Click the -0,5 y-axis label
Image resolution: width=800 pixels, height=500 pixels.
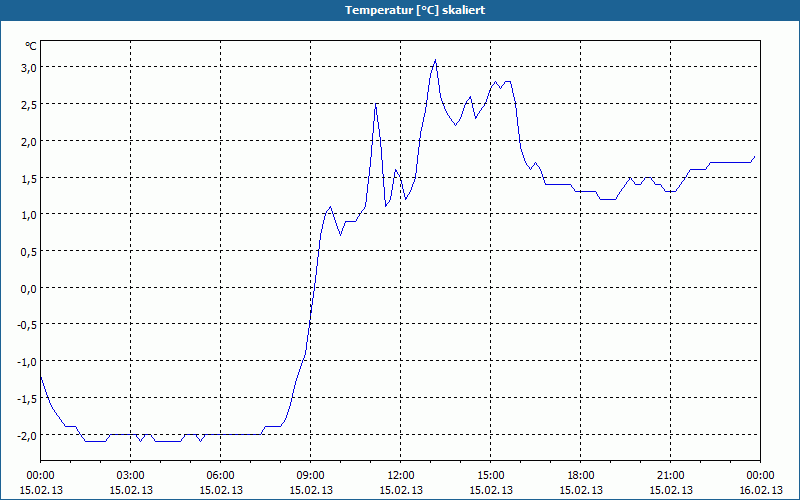(x=27, y=325)
